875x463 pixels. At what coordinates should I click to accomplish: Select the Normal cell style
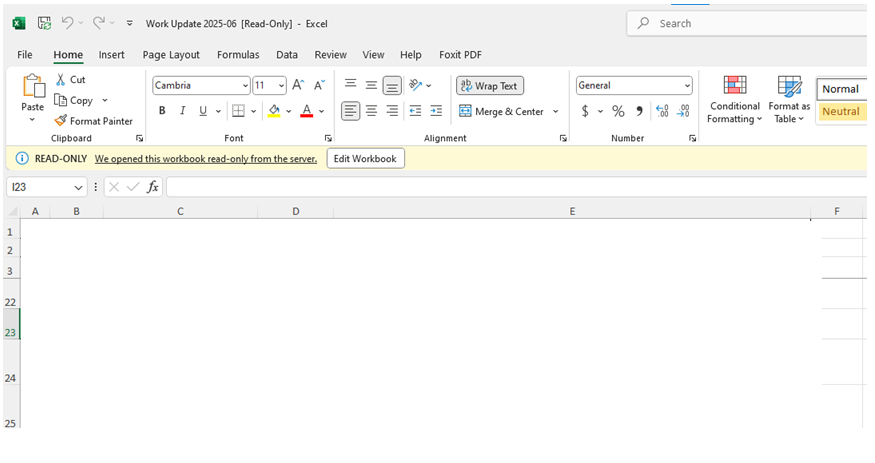click(841, 89)
